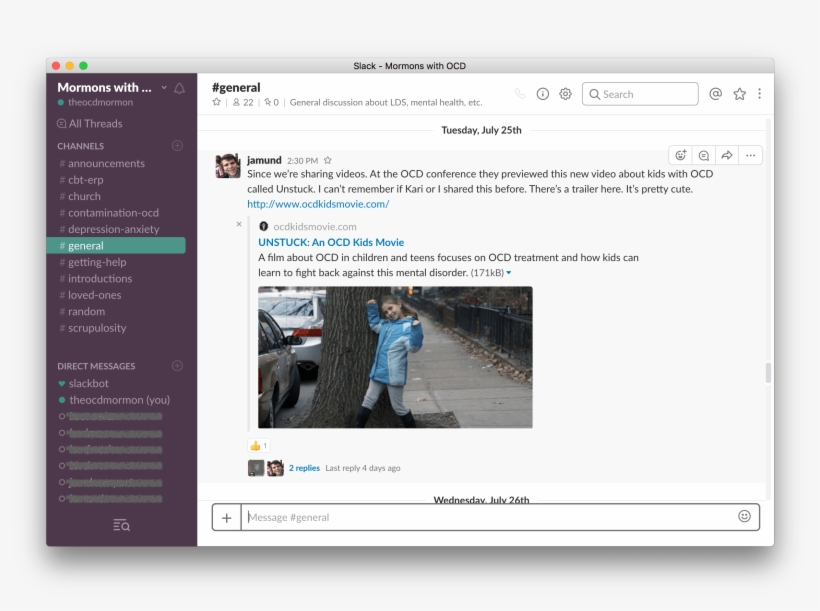Open the ocdkidsmovie.com URL link
This screenshot has width=820, height=611.
click(318, 204)
